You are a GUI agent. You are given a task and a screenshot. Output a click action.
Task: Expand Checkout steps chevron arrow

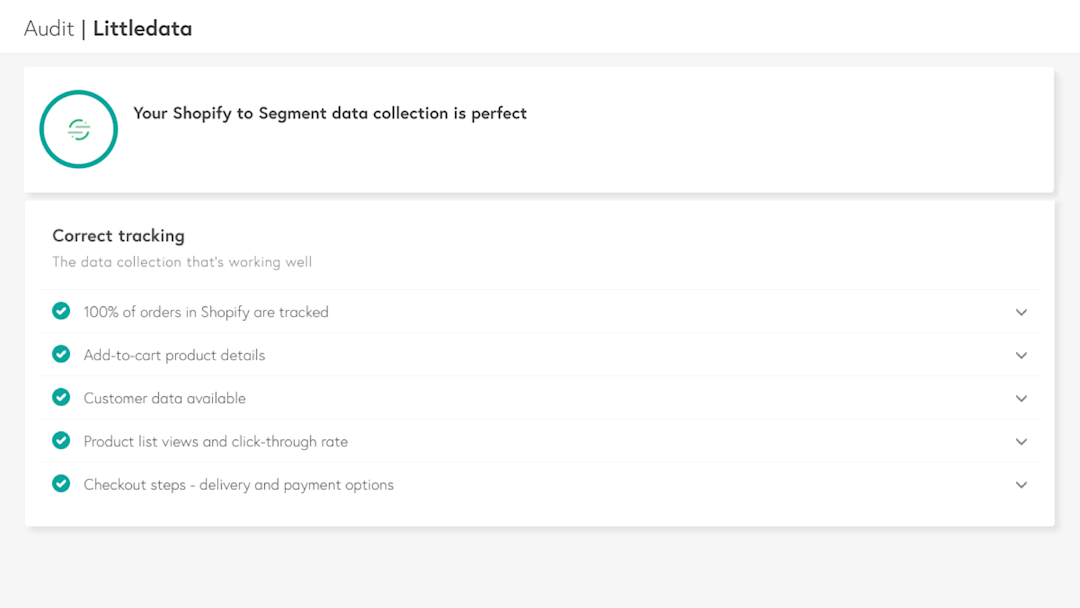(x=1021, y=484)
